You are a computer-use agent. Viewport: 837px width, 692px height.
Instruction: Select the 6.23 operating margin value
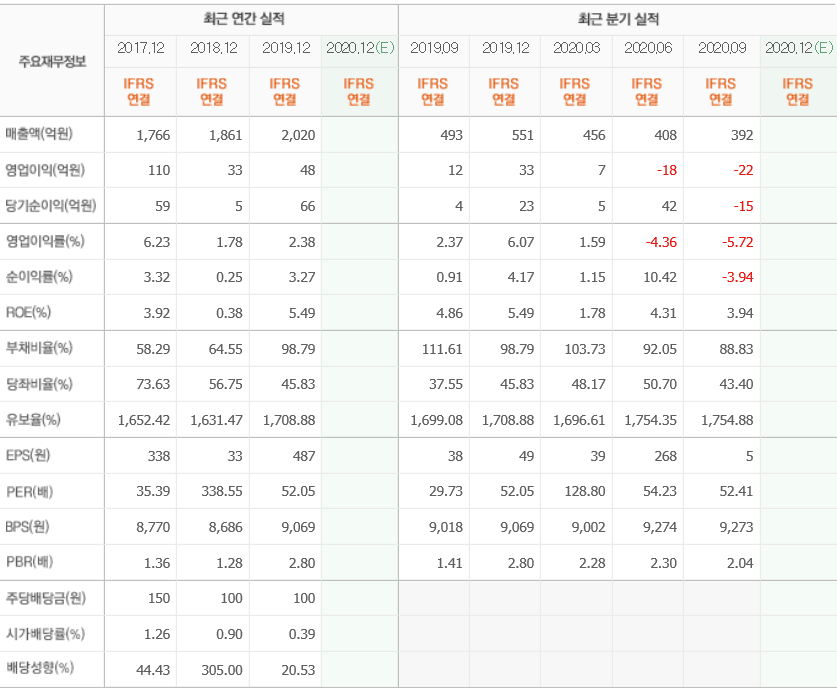(157, 242)
